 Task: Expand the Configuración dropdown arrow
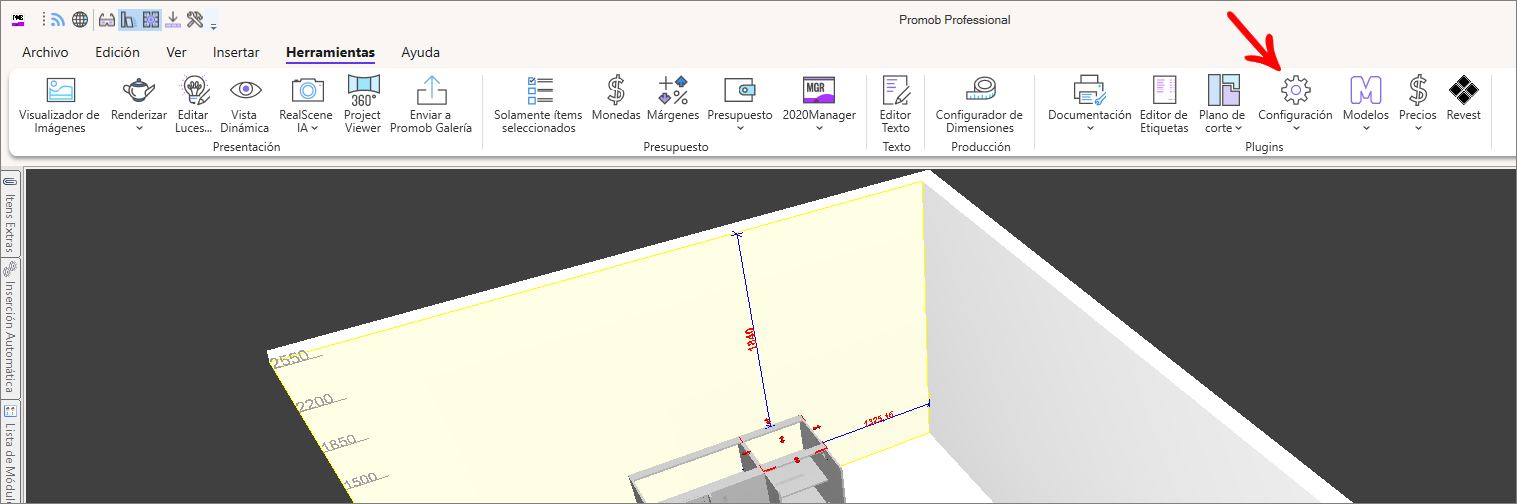point(1295,128)
